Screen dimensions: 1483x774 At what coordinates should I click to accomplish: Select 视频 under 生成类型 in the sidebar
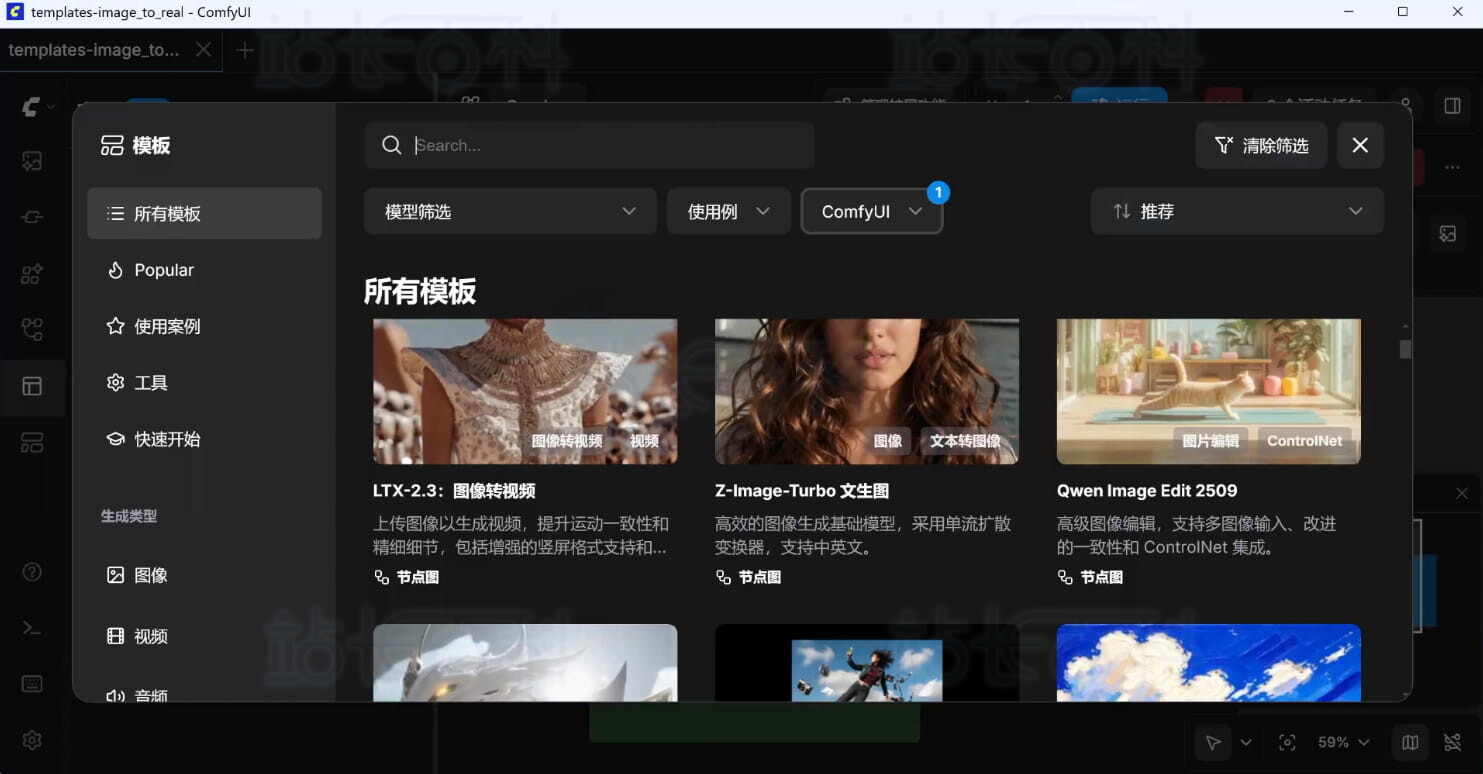pyautogui.click(x=204, y=637)
